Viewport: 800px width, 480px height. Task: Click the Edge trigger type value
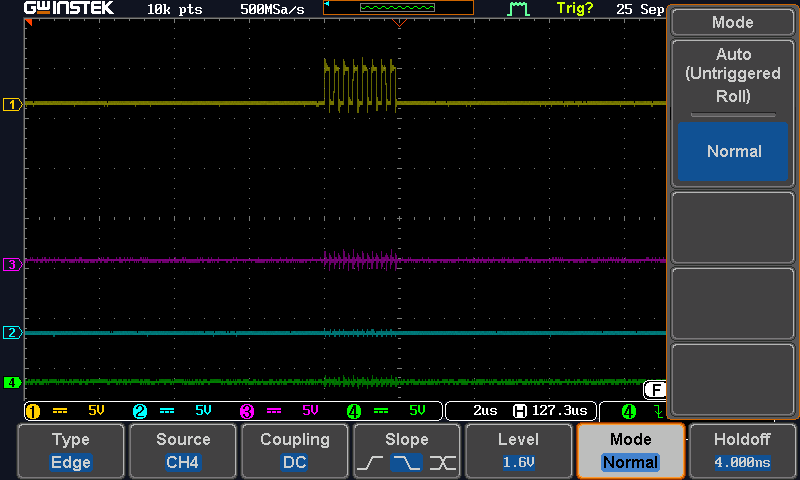[x=71, y=463]
